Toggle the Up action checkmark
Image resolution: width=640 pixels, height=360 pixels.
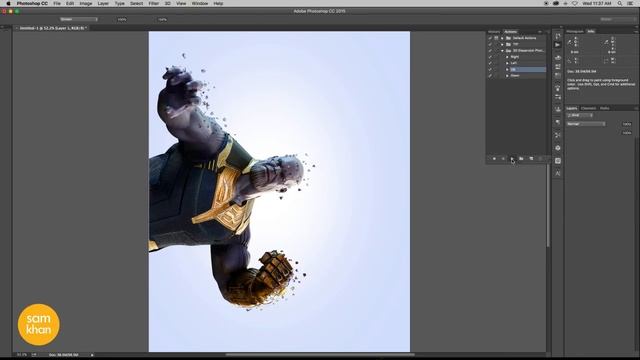[490, 69]
